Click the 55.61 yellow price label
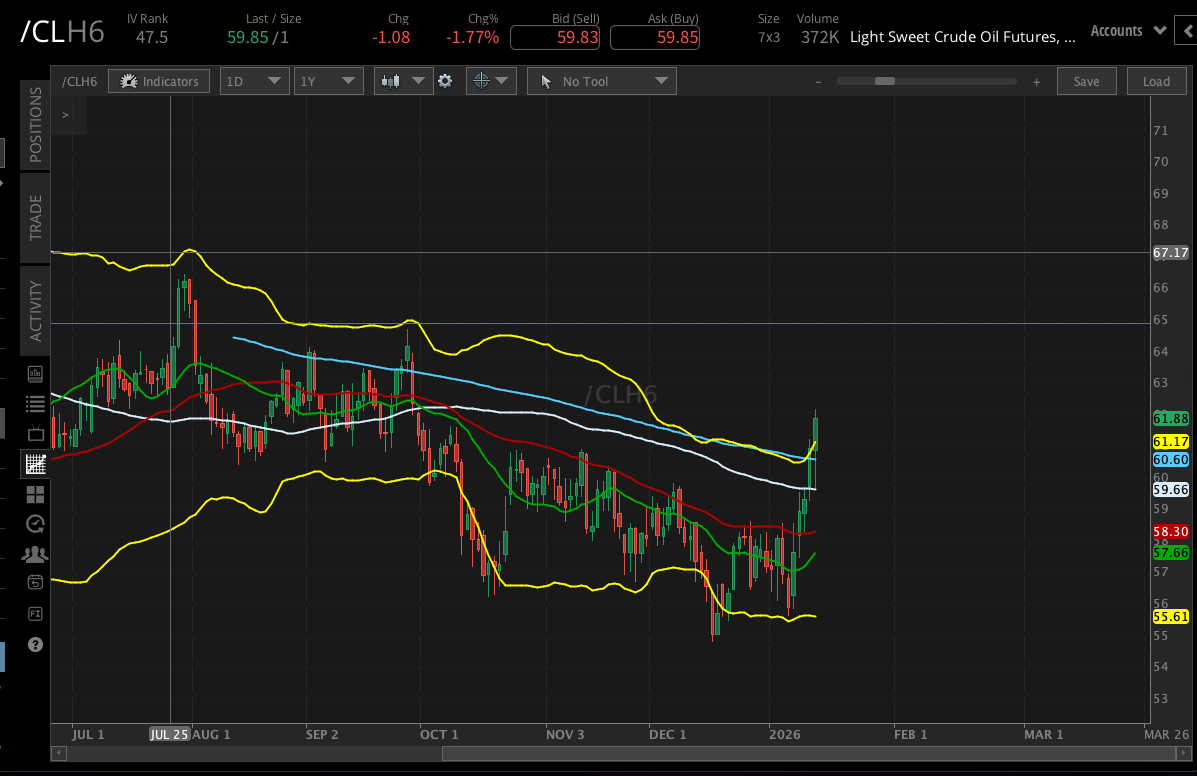Viewport: 1197px width, 776px height. pos(1170,617)
